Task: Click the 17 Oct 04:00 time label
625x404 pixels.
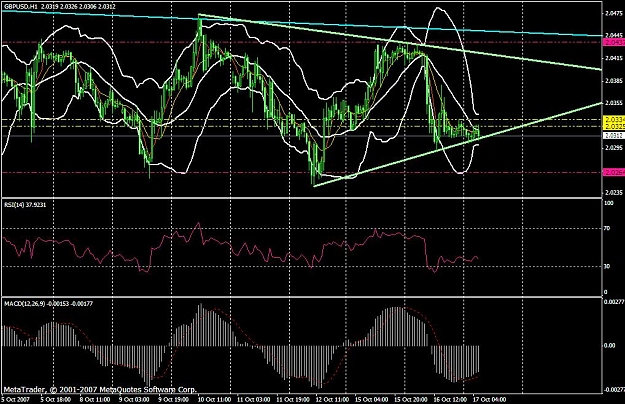Action: point(489,400)
